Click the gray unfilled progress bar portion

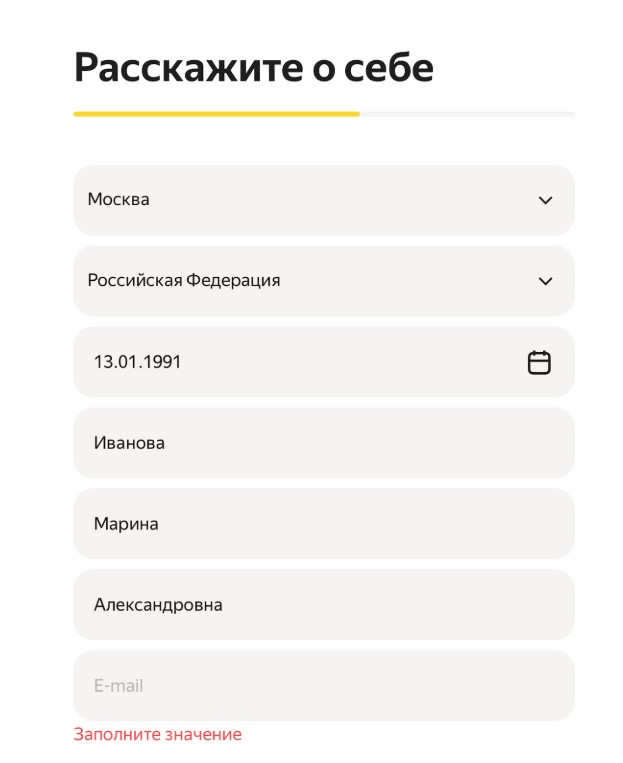pos(467,114)
